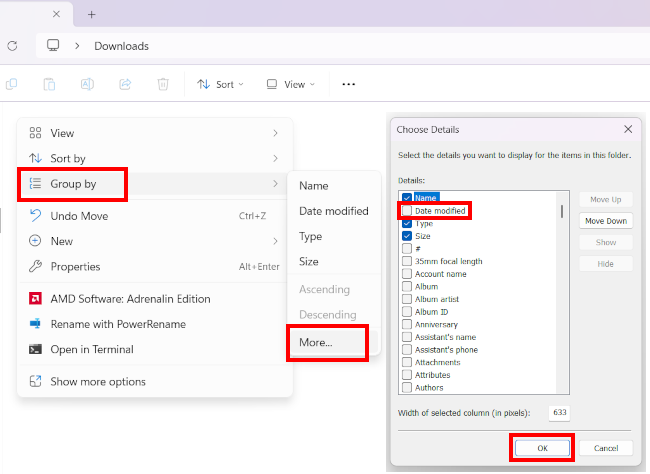Choose Undo Move from context menu
The height and width of the screenshot is (474, 650).
153,216
